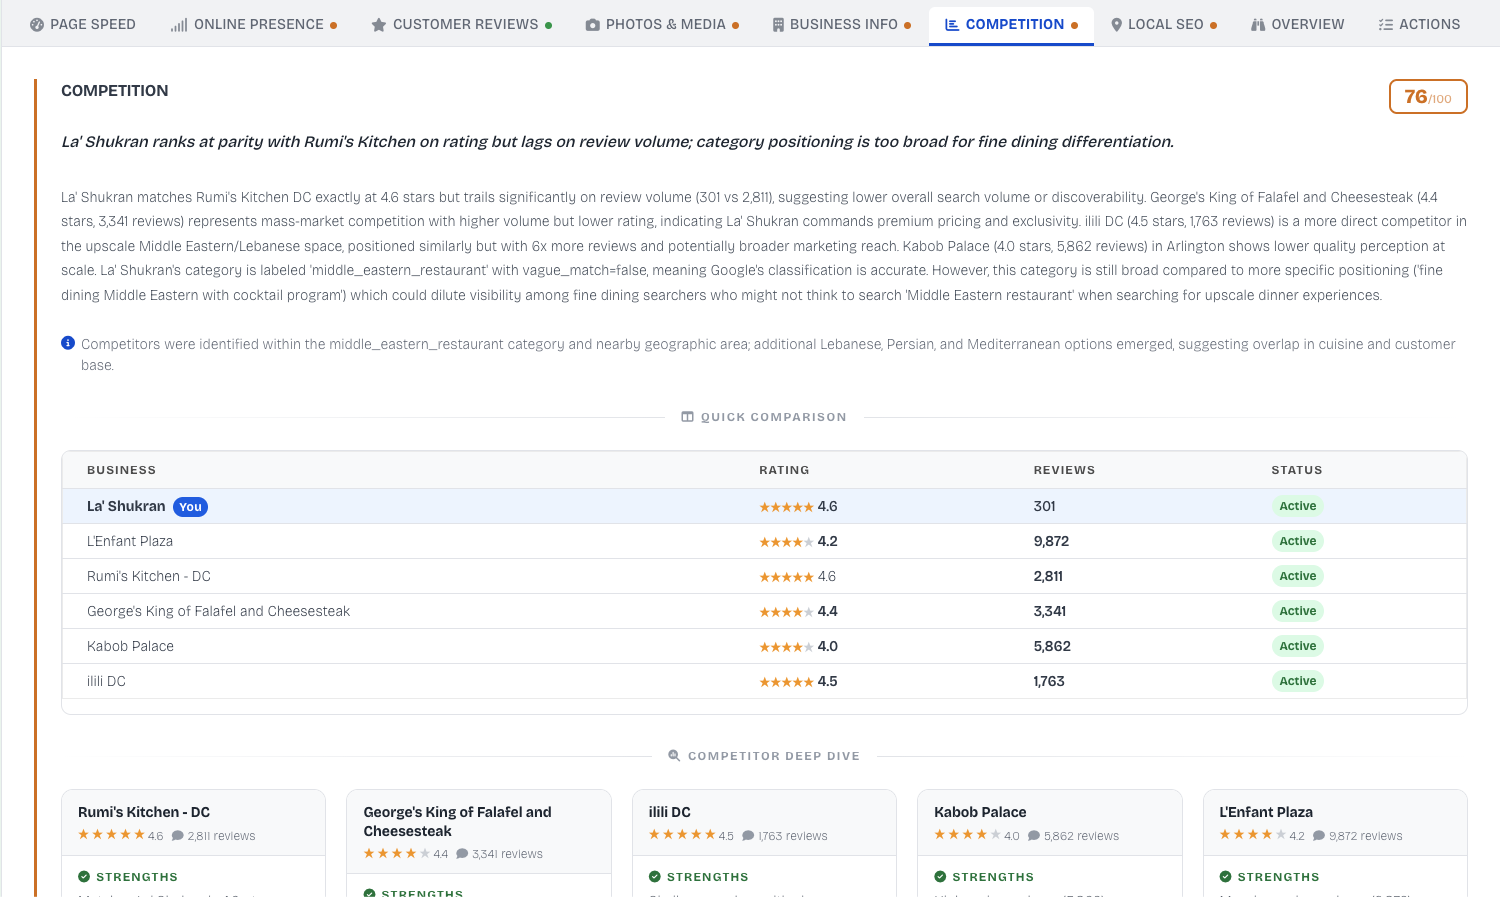Click the 301 reviews count cell
Image resolution: width=1500 pixels, height=897 pixels.
pos(1044,506)
